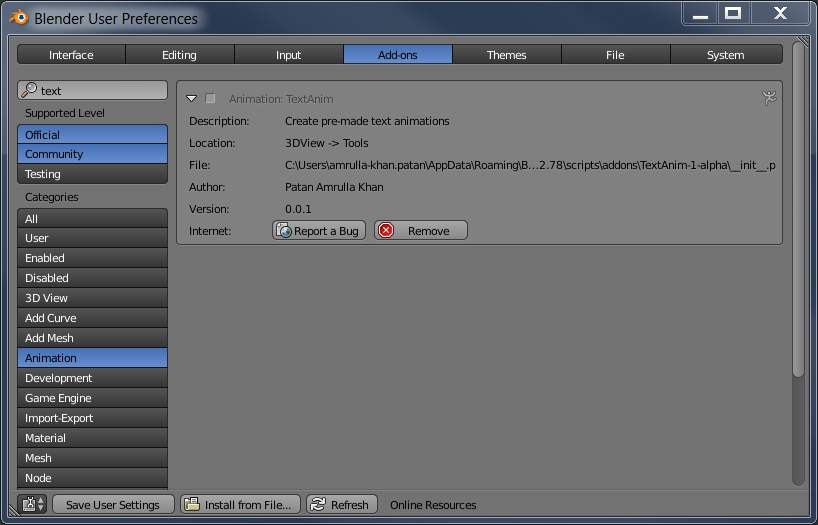Click the Report a Bug button
818x525 pixels.
(319, 230)
